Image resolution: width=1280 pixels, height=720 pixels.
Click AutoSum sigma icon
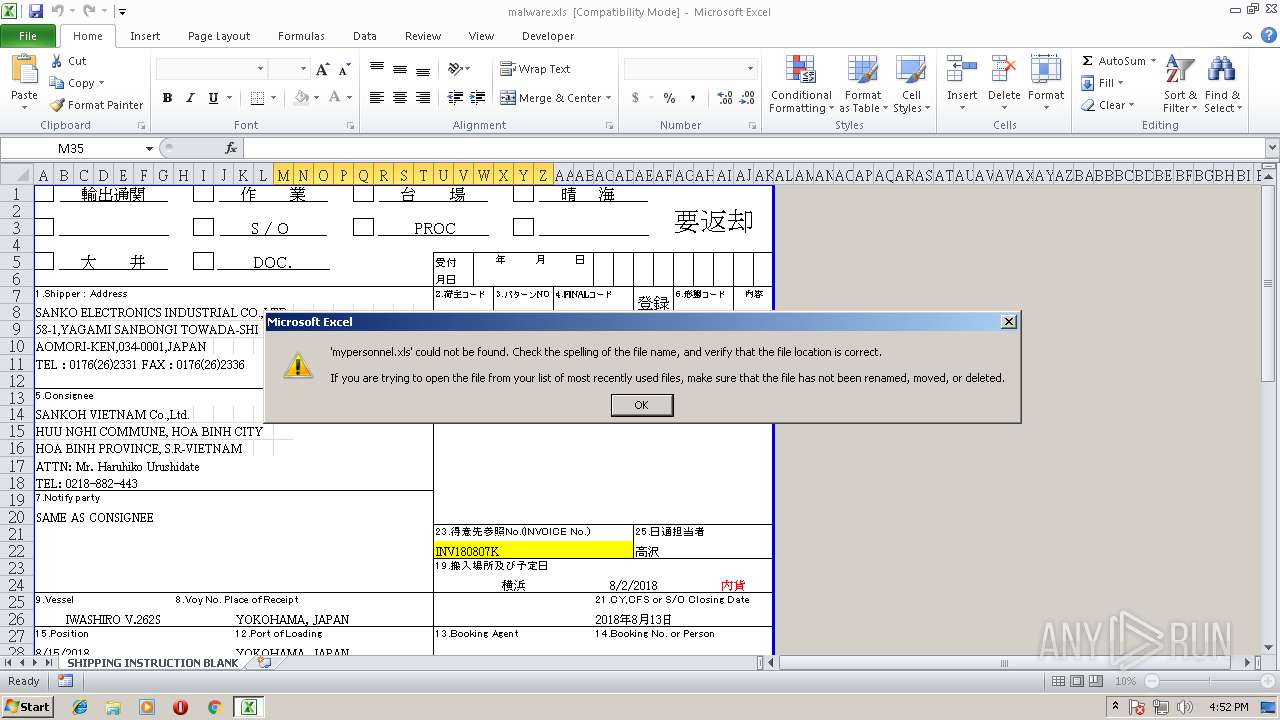pyautogui.click(x=1087, y=61)
